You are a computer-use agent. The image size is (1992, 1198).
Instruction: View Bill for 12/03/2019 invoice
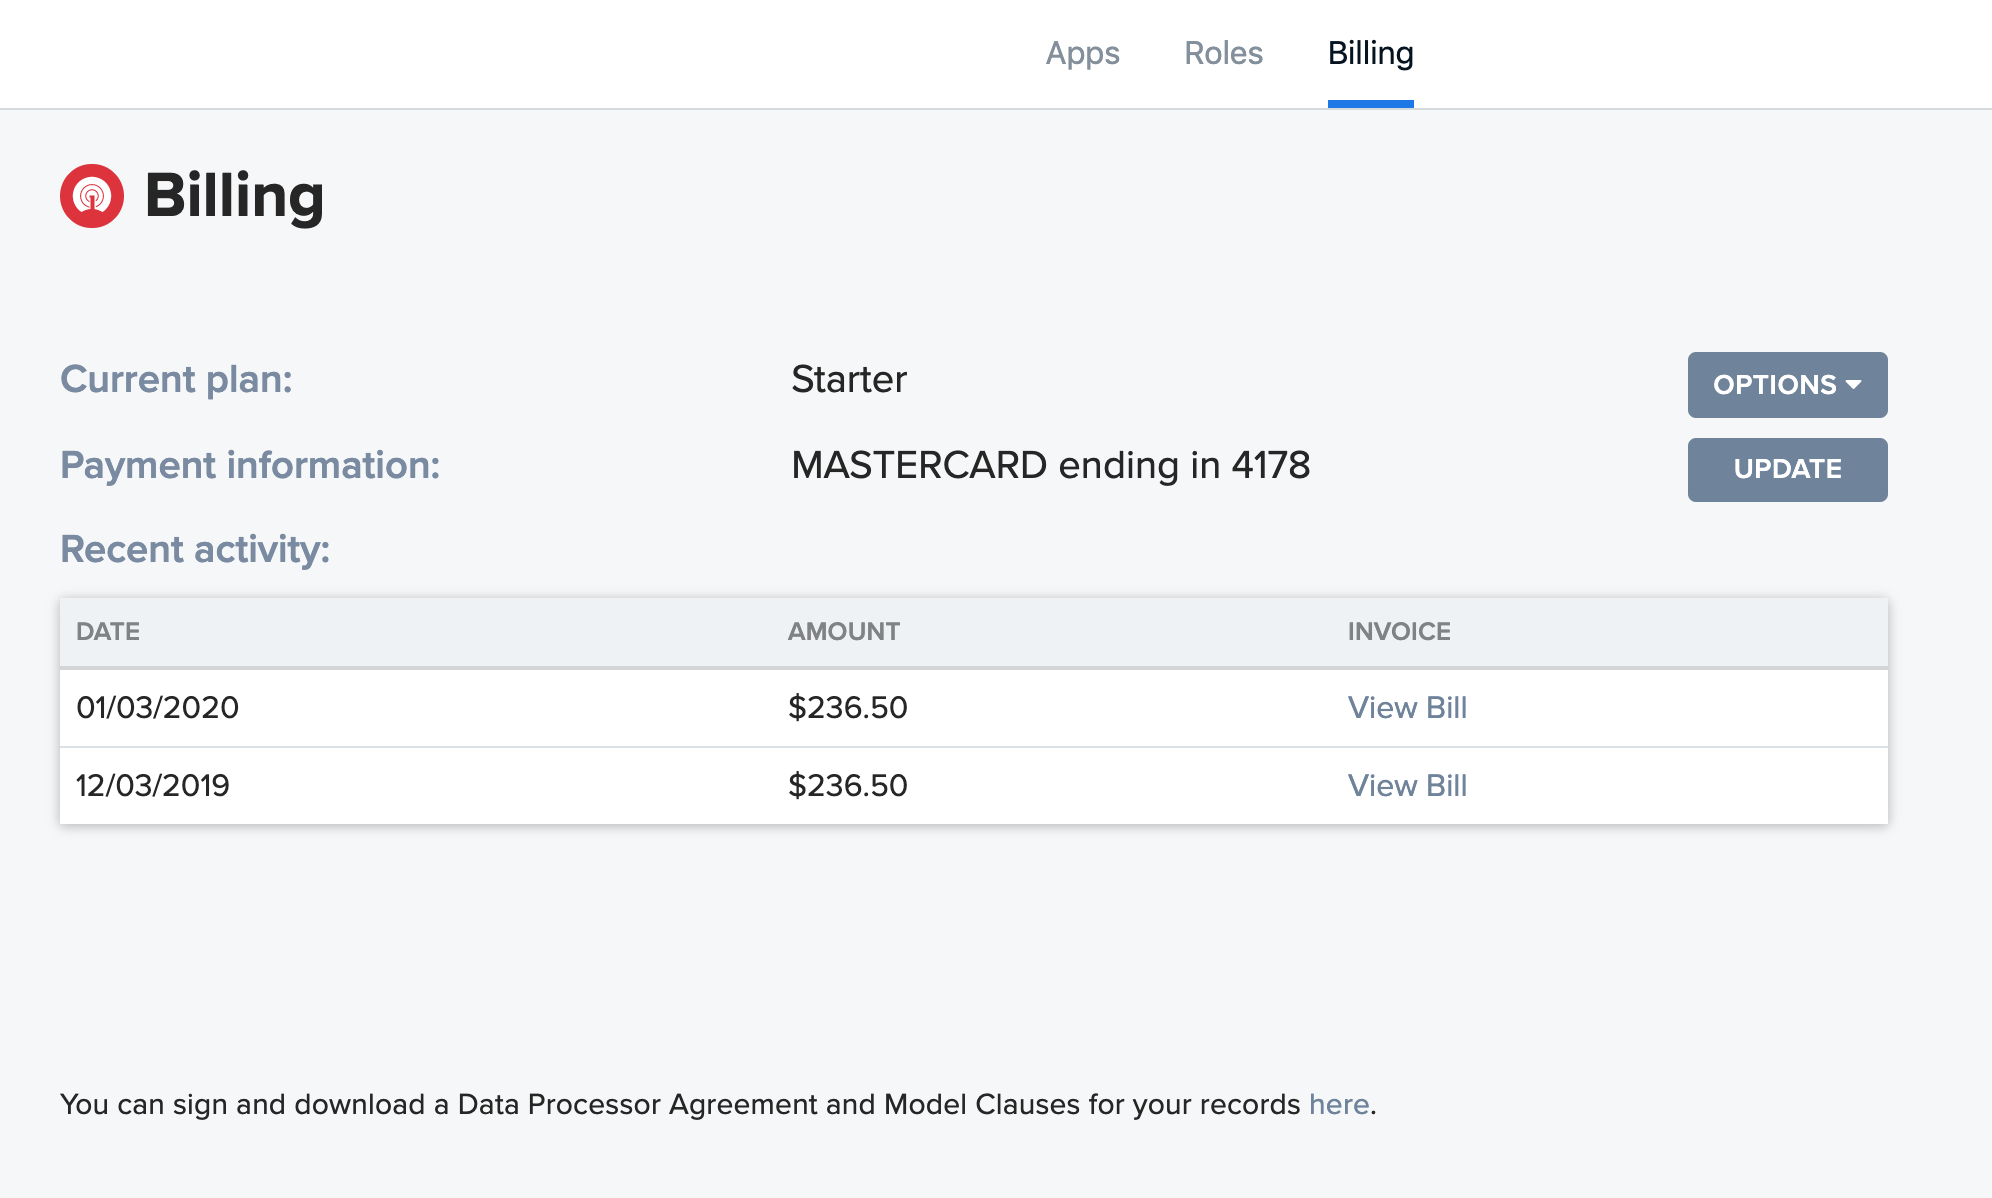point(1406,786)
